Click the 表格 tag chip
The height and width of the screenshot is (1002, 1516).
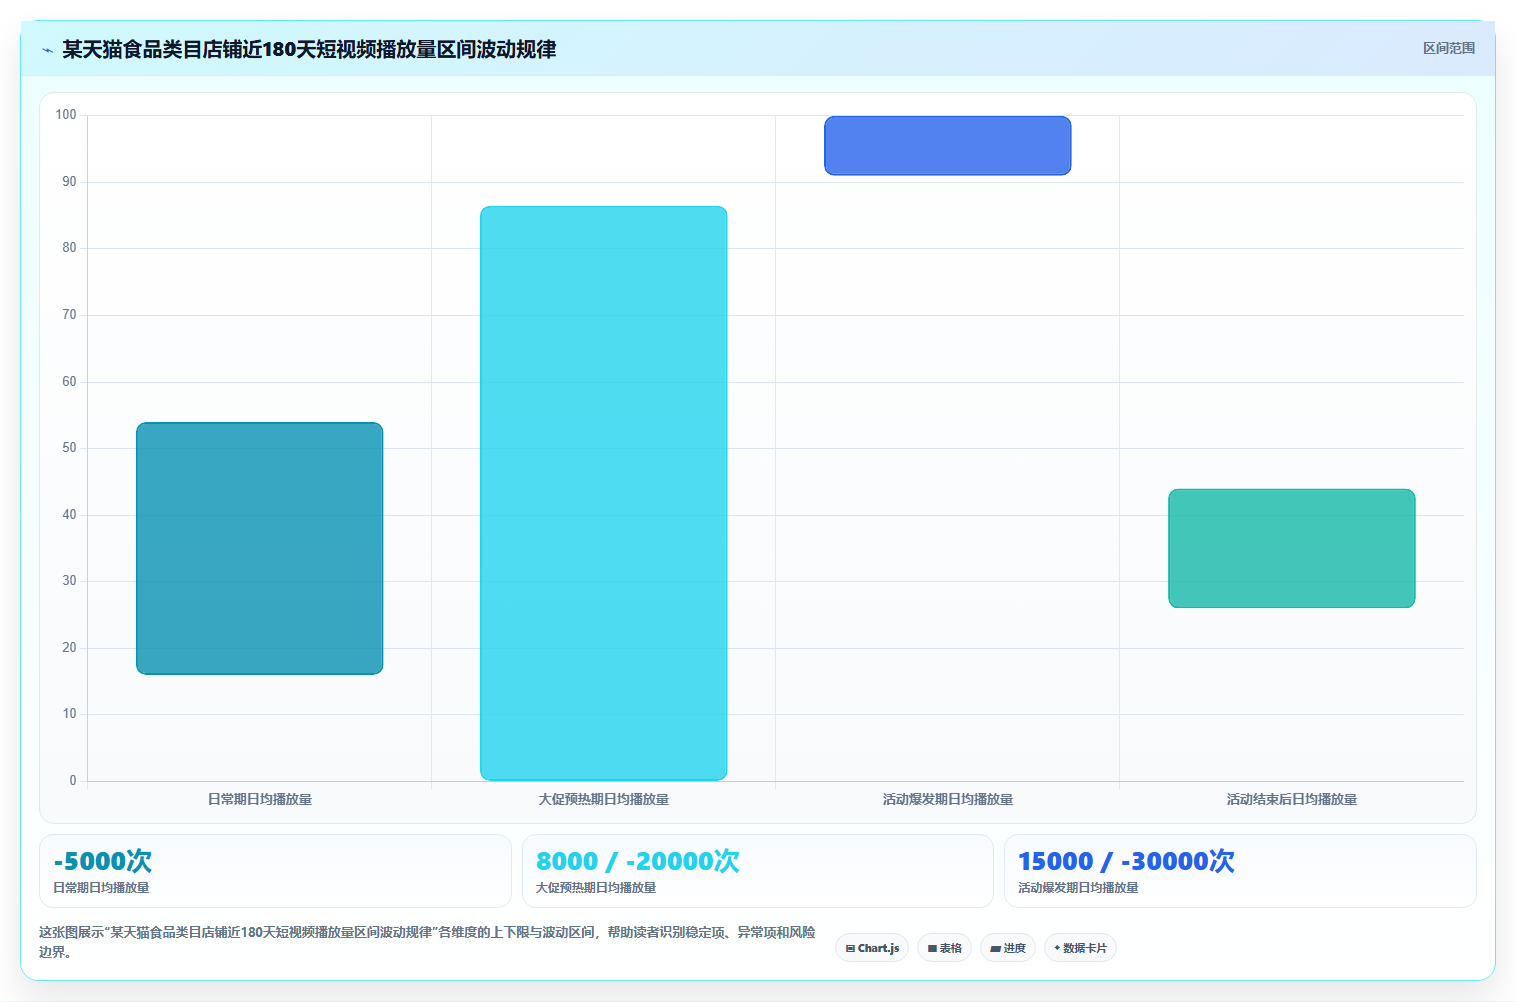pos(944,948)
